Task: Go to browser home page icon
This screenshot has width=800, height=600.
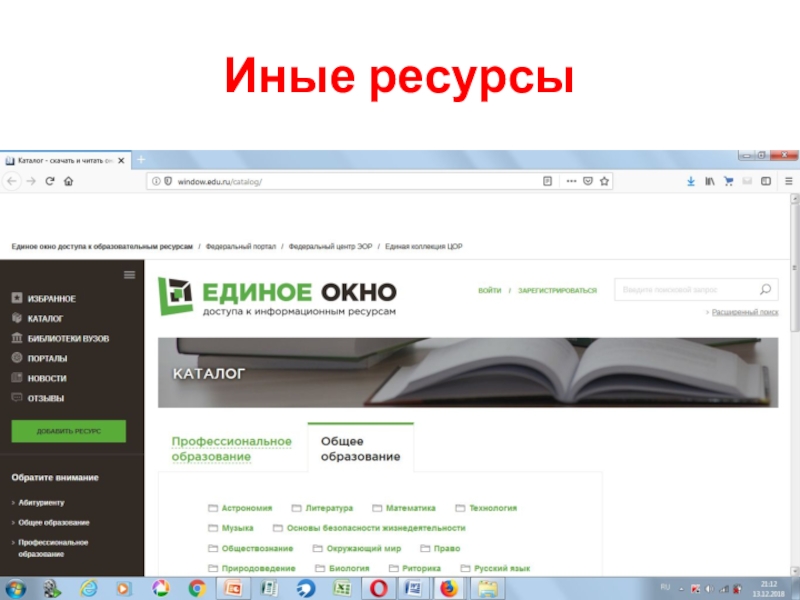Action: click(68, 181)
